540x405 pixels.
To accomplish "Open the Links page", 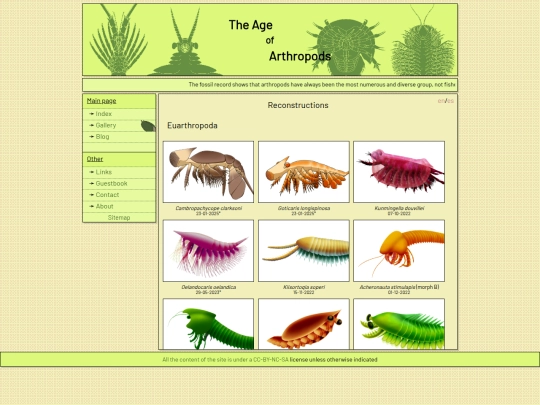I will point(104,172).
